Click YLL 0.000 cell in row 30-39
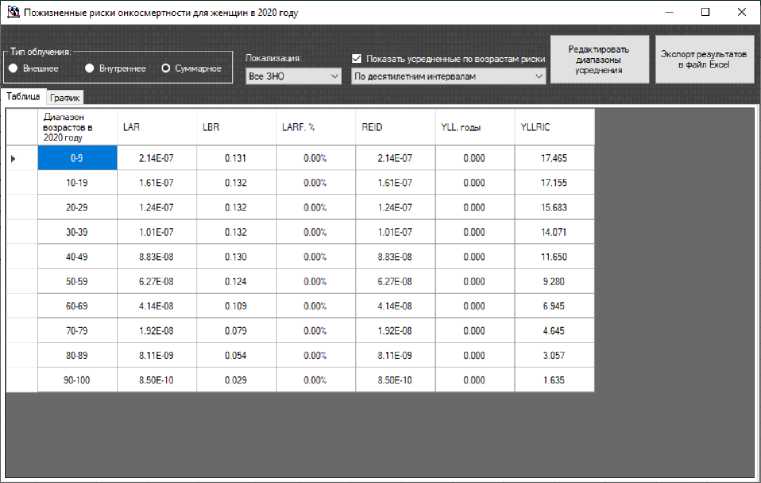761x483 pixels. click(475, 232)
